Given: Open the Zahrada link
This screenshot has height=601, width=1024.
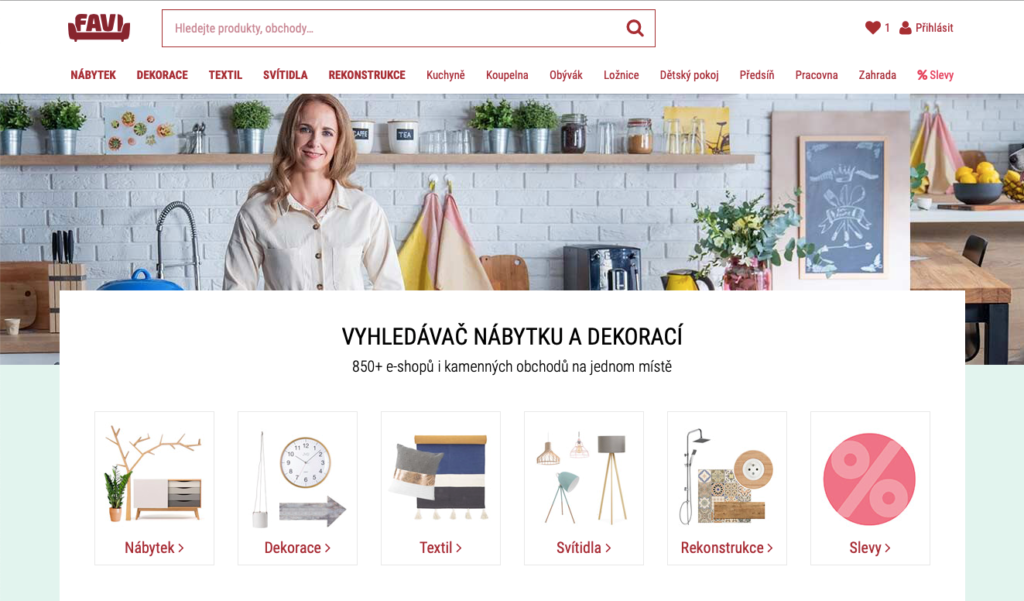Looking at the screenshot, I should tap(877, 75).
